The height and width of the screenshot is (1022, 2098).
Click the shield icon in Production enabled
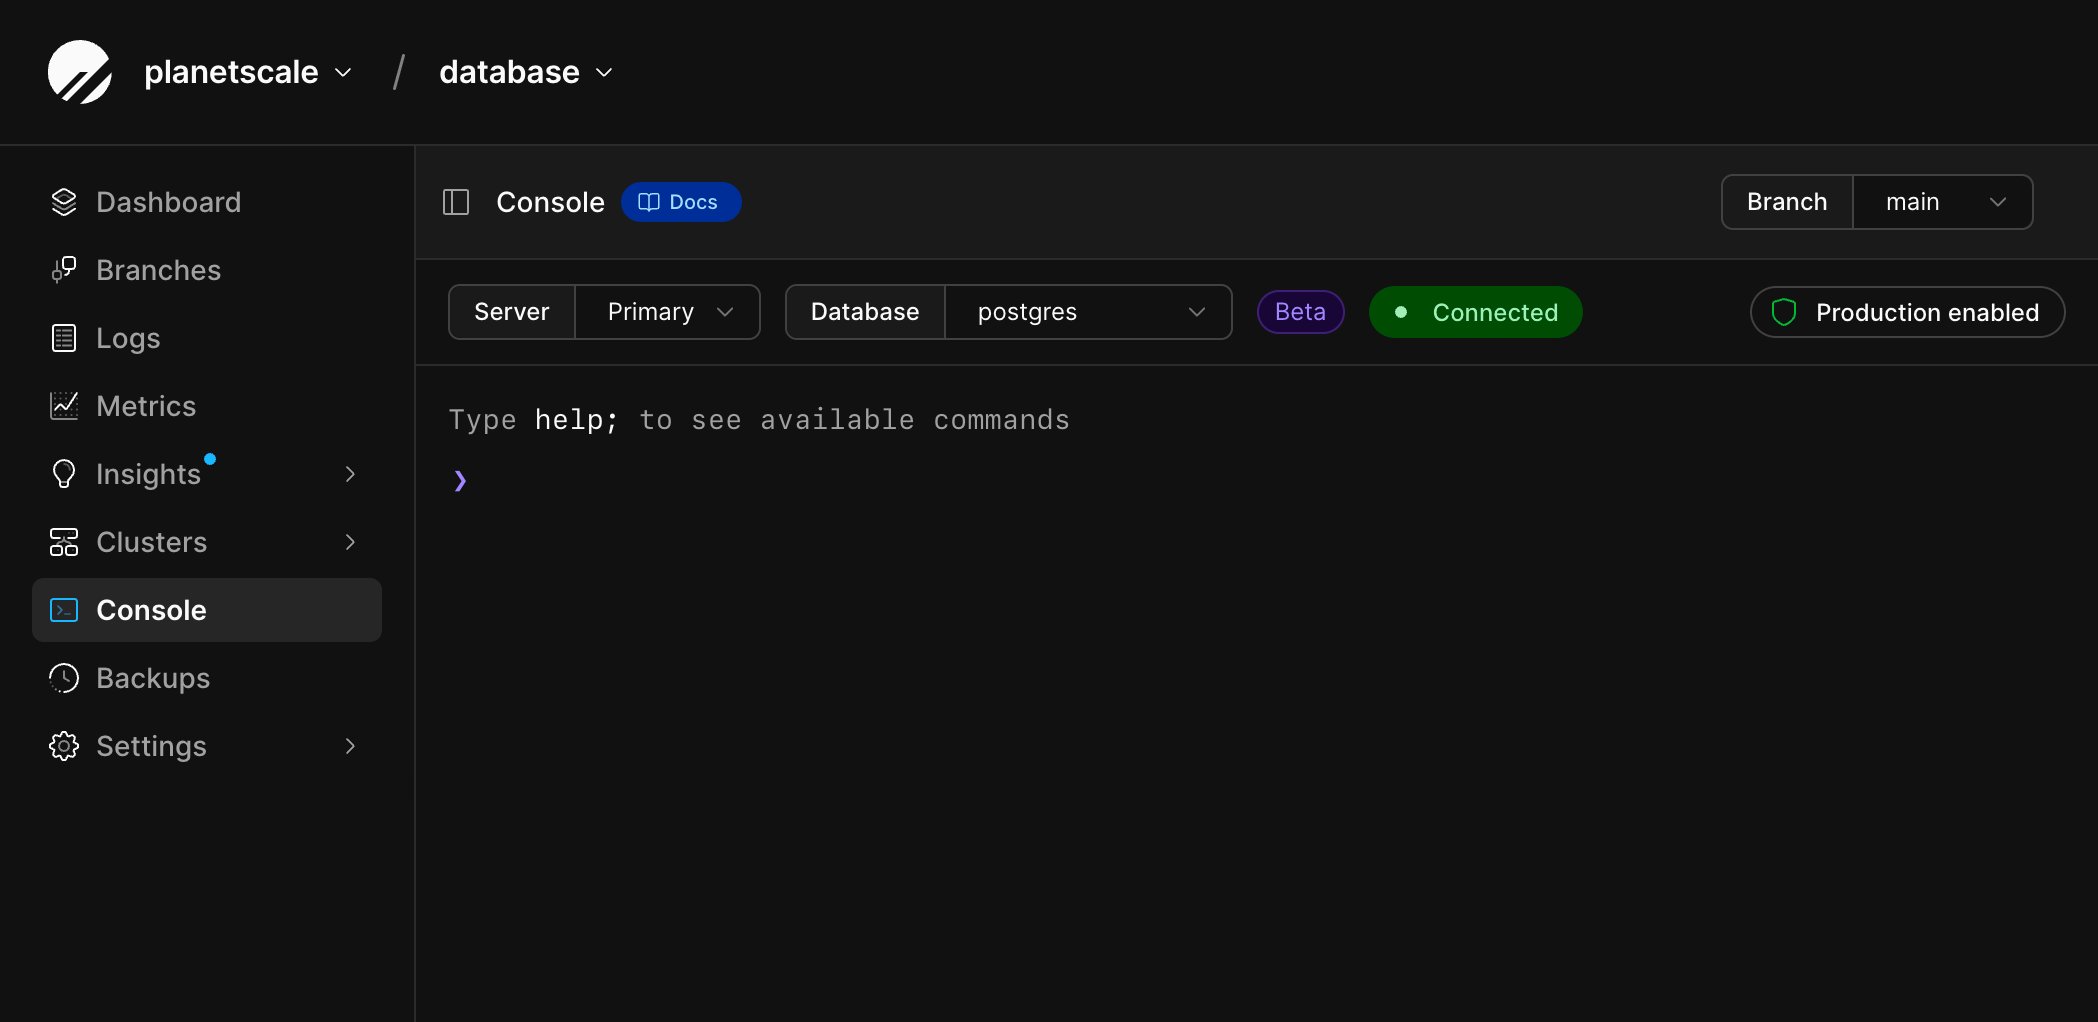(1784, 312)
